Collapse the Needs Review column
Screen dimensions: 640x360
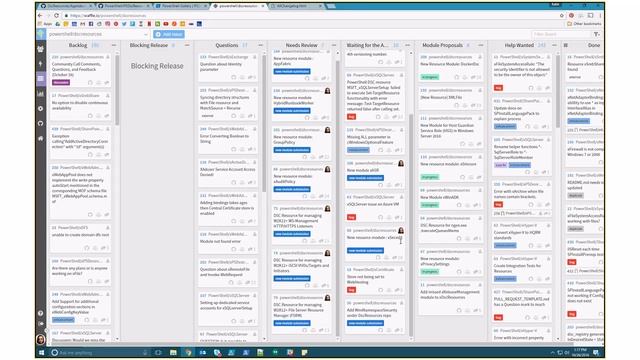click(x=334, y=45)
